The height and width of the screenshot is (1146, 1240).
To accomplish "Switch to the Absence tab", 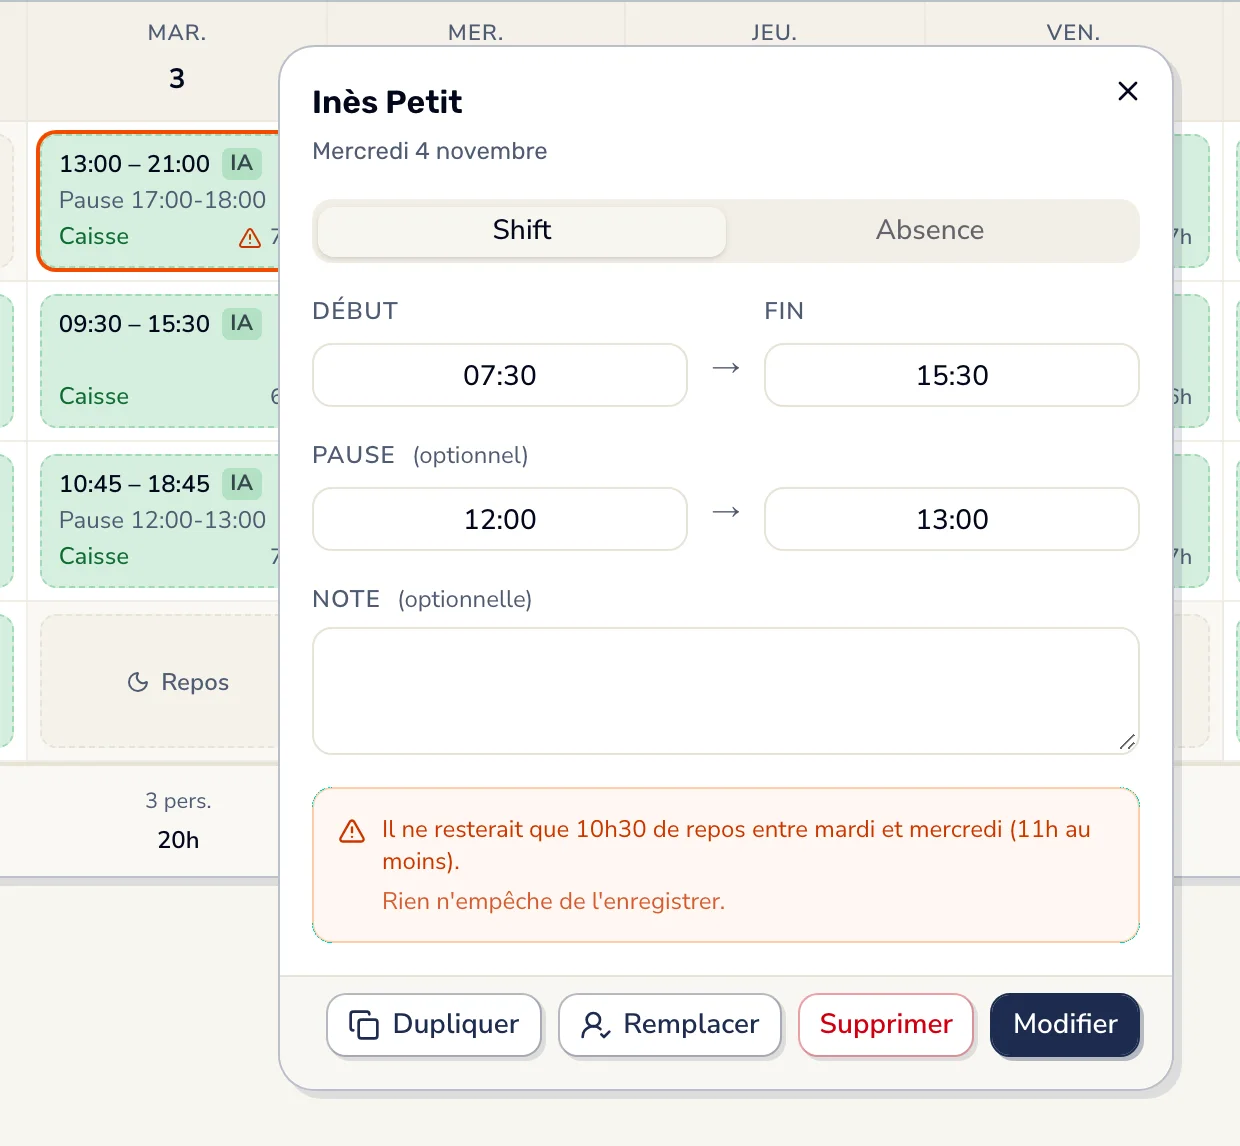I will (930, 230).
